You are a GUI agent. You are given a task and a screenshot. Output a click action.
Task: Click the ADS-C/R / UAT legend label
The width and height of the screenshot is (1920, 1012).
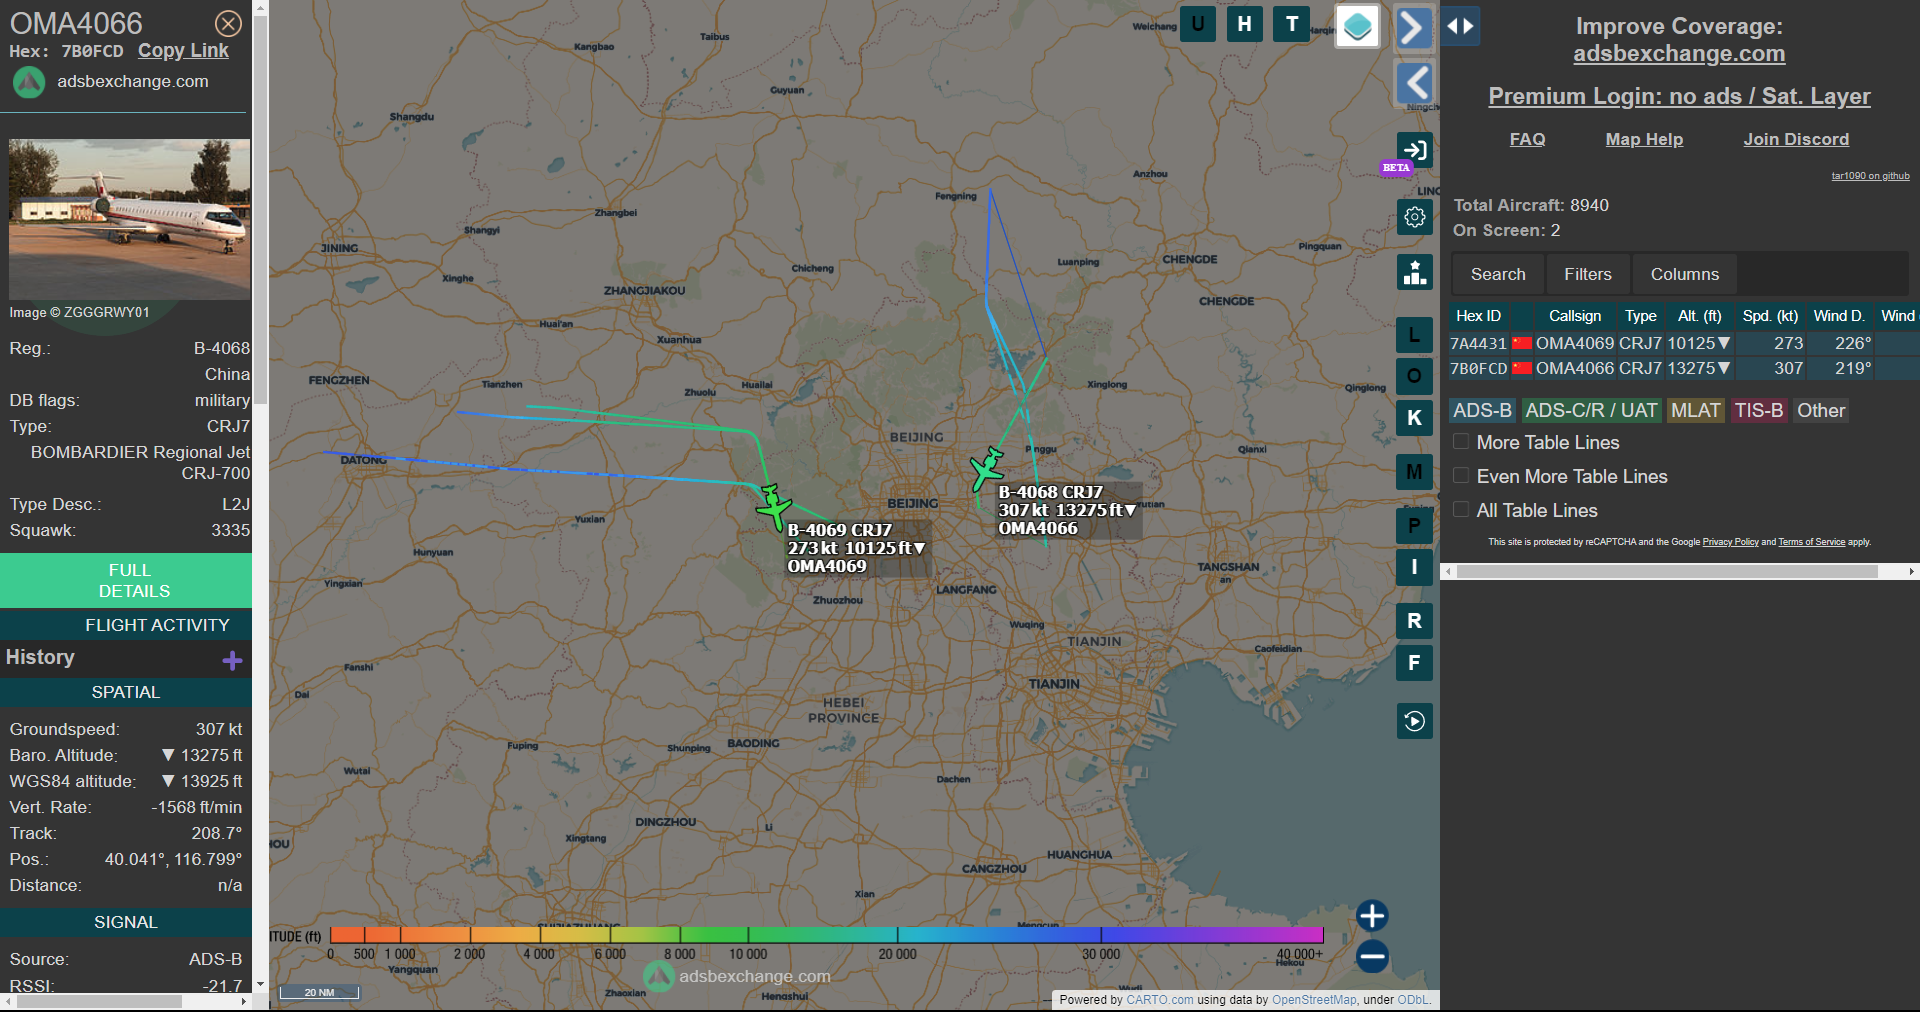click(1590, 410)
